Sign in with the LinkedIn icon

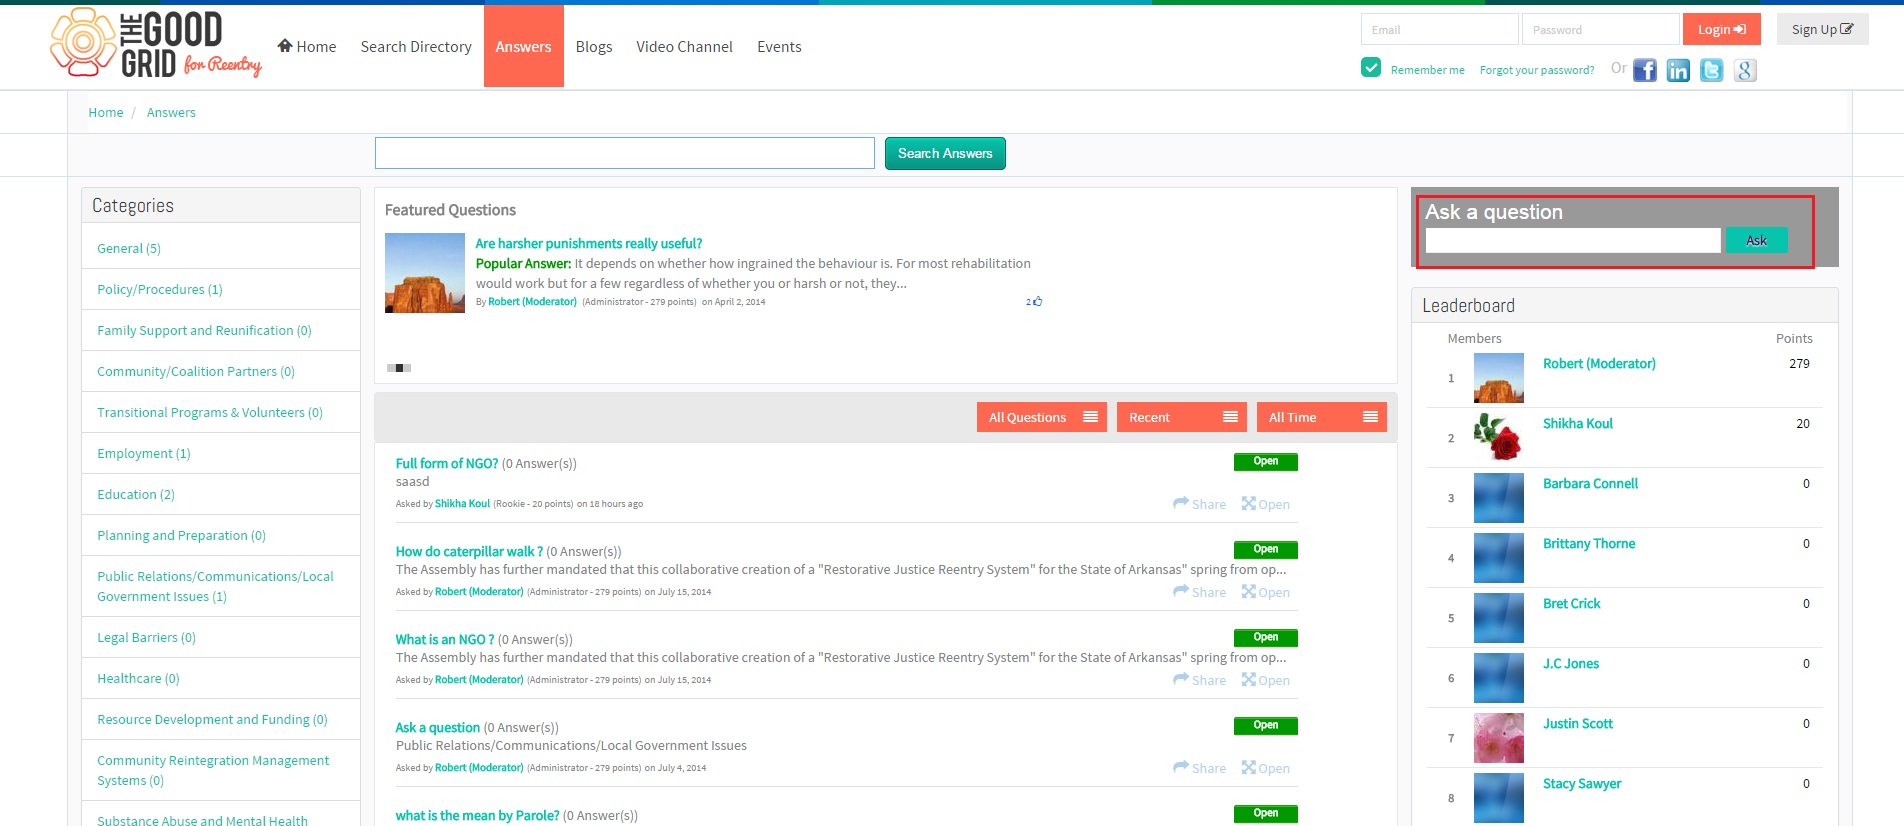(1678, 70)
